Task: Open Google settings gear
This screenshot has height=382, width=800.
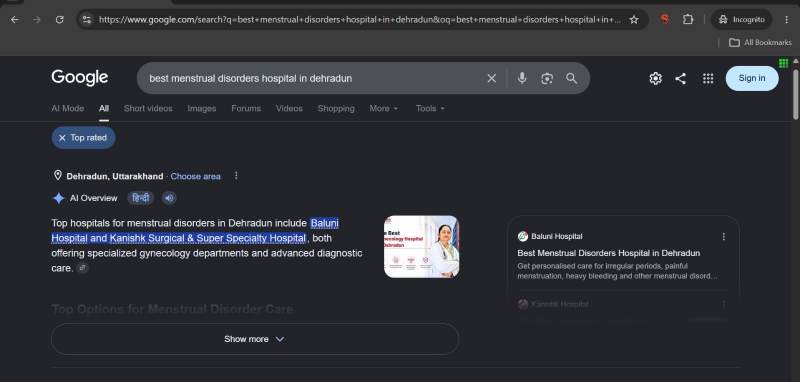Action: point(655,79)
